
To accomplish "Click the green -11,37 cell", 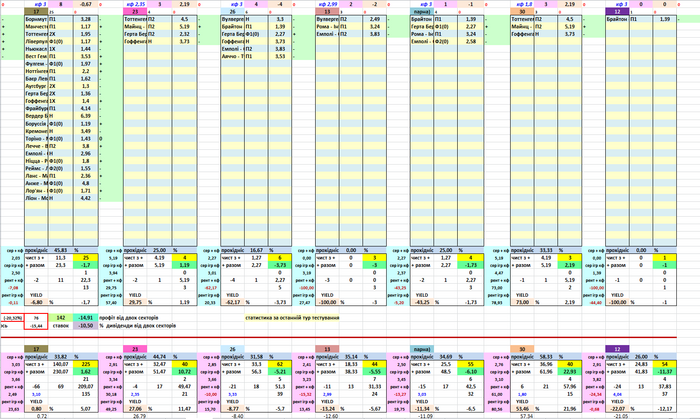I will pos(664,372).
